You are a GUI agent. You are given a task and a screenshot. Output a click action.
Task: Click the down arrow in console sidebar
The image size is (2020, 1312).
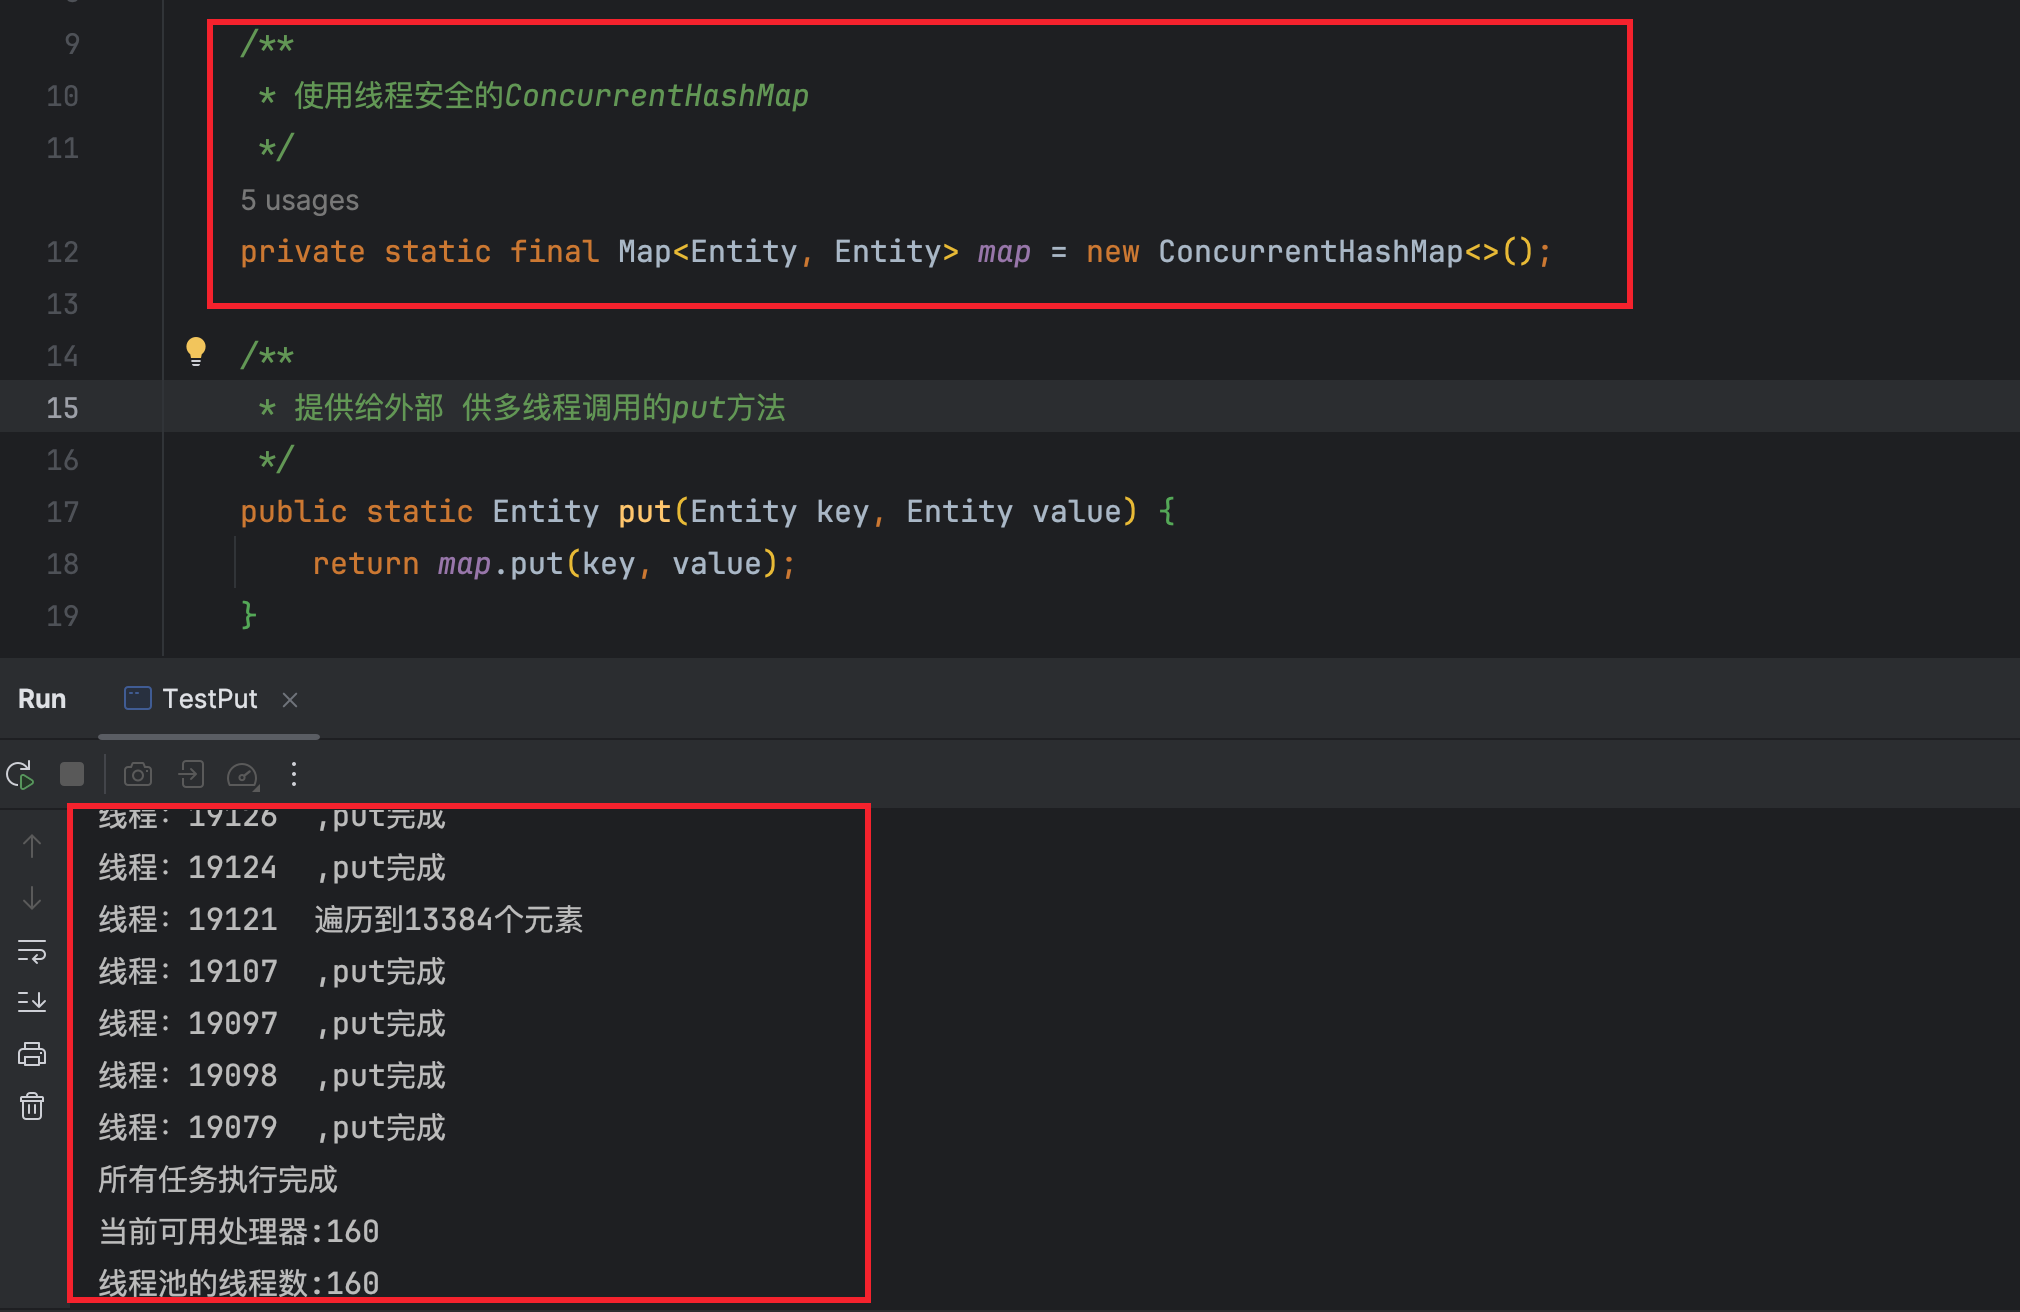32,898
